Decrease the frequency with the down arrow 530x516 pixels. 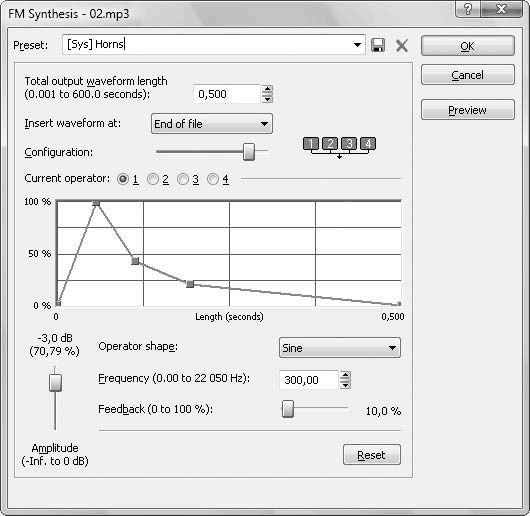(x=345, y=385)
